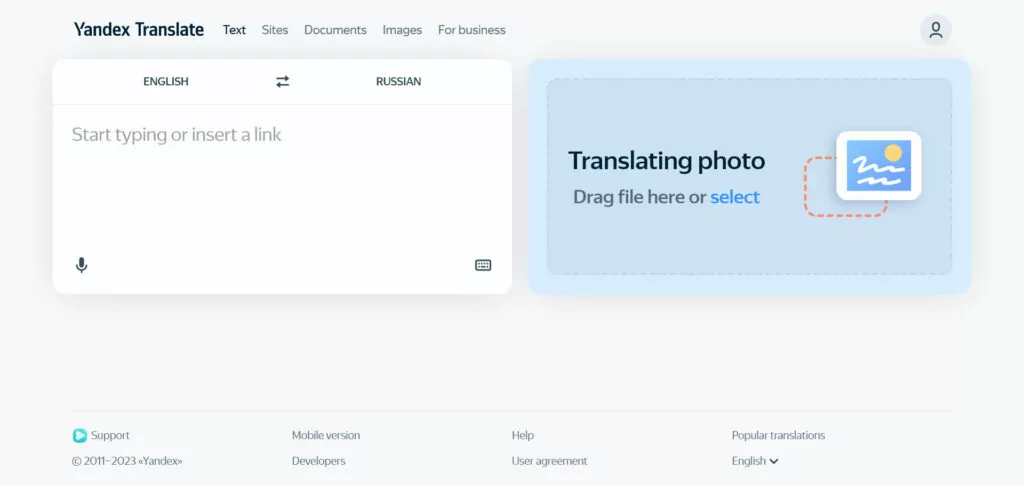Swap languages with the arrows icon
Viewport: 1024px width, 485px height.
coord(282,82)
